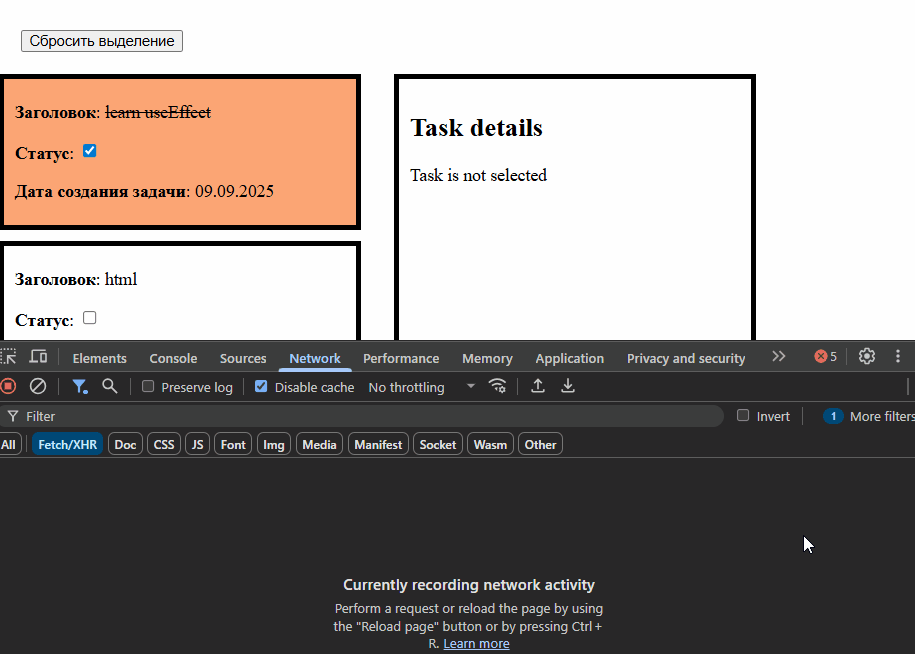Toggle device toolbar icon
Viewport: 915px width, 654px height.
(38, 357)
